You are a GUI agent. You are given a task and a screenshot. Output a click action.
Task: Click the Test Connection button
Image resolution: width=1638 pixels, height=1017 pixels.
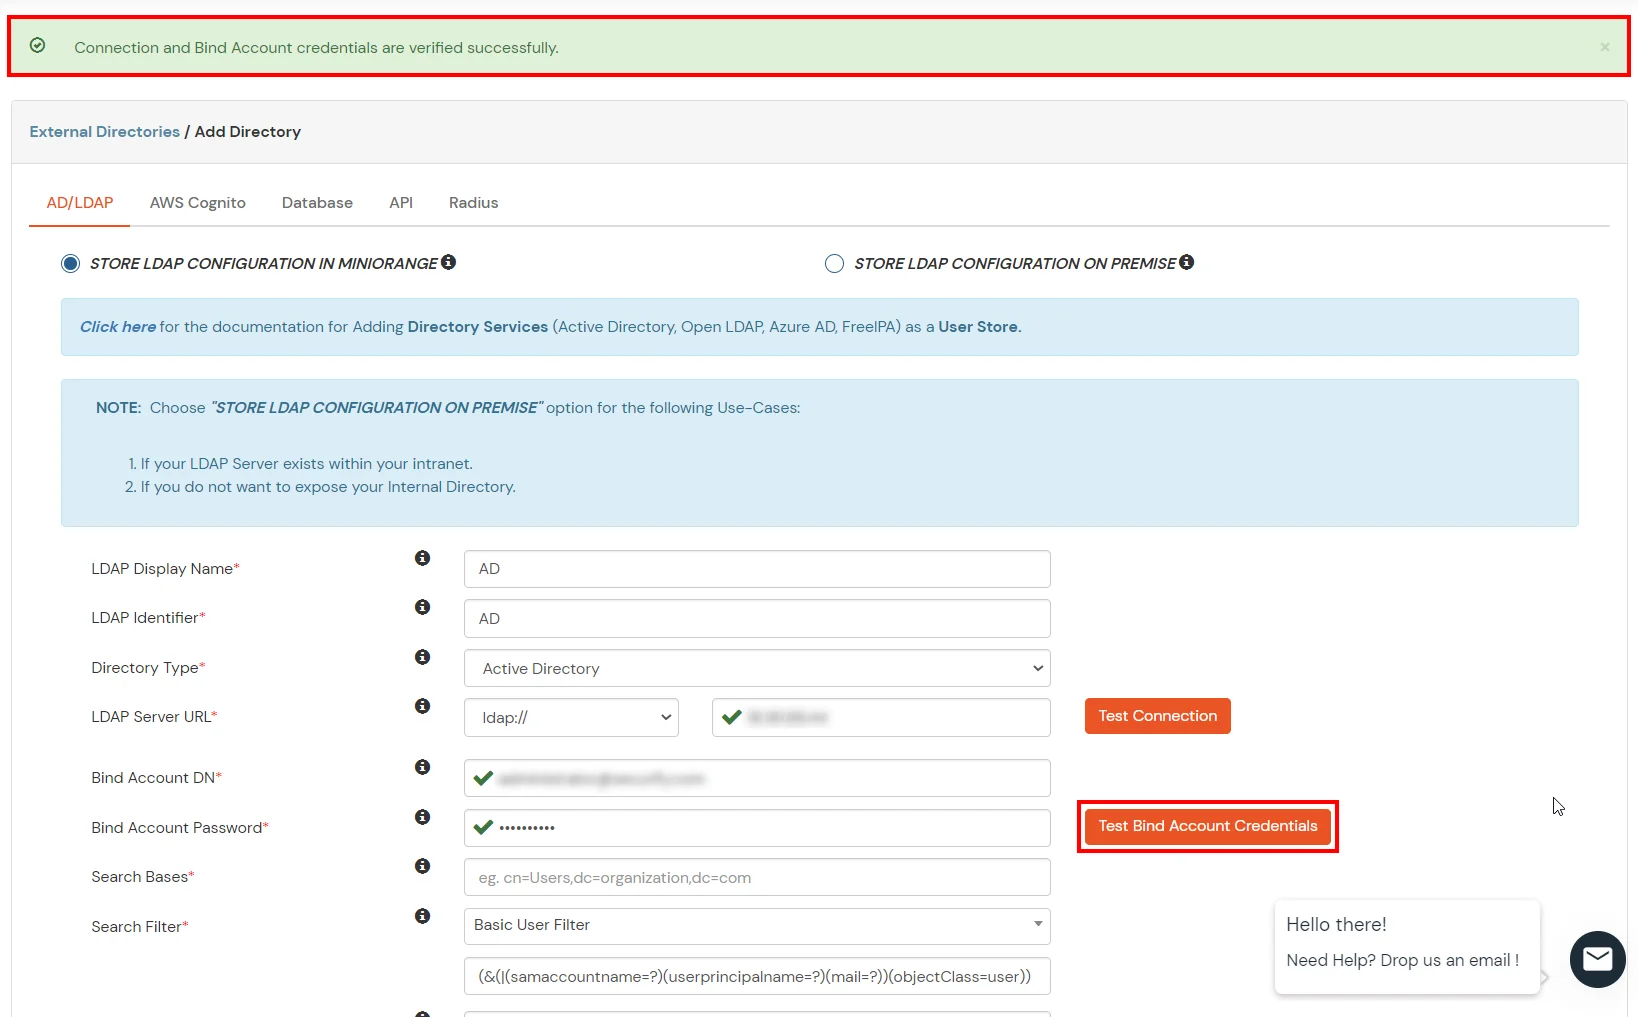tap(1158, 716)
